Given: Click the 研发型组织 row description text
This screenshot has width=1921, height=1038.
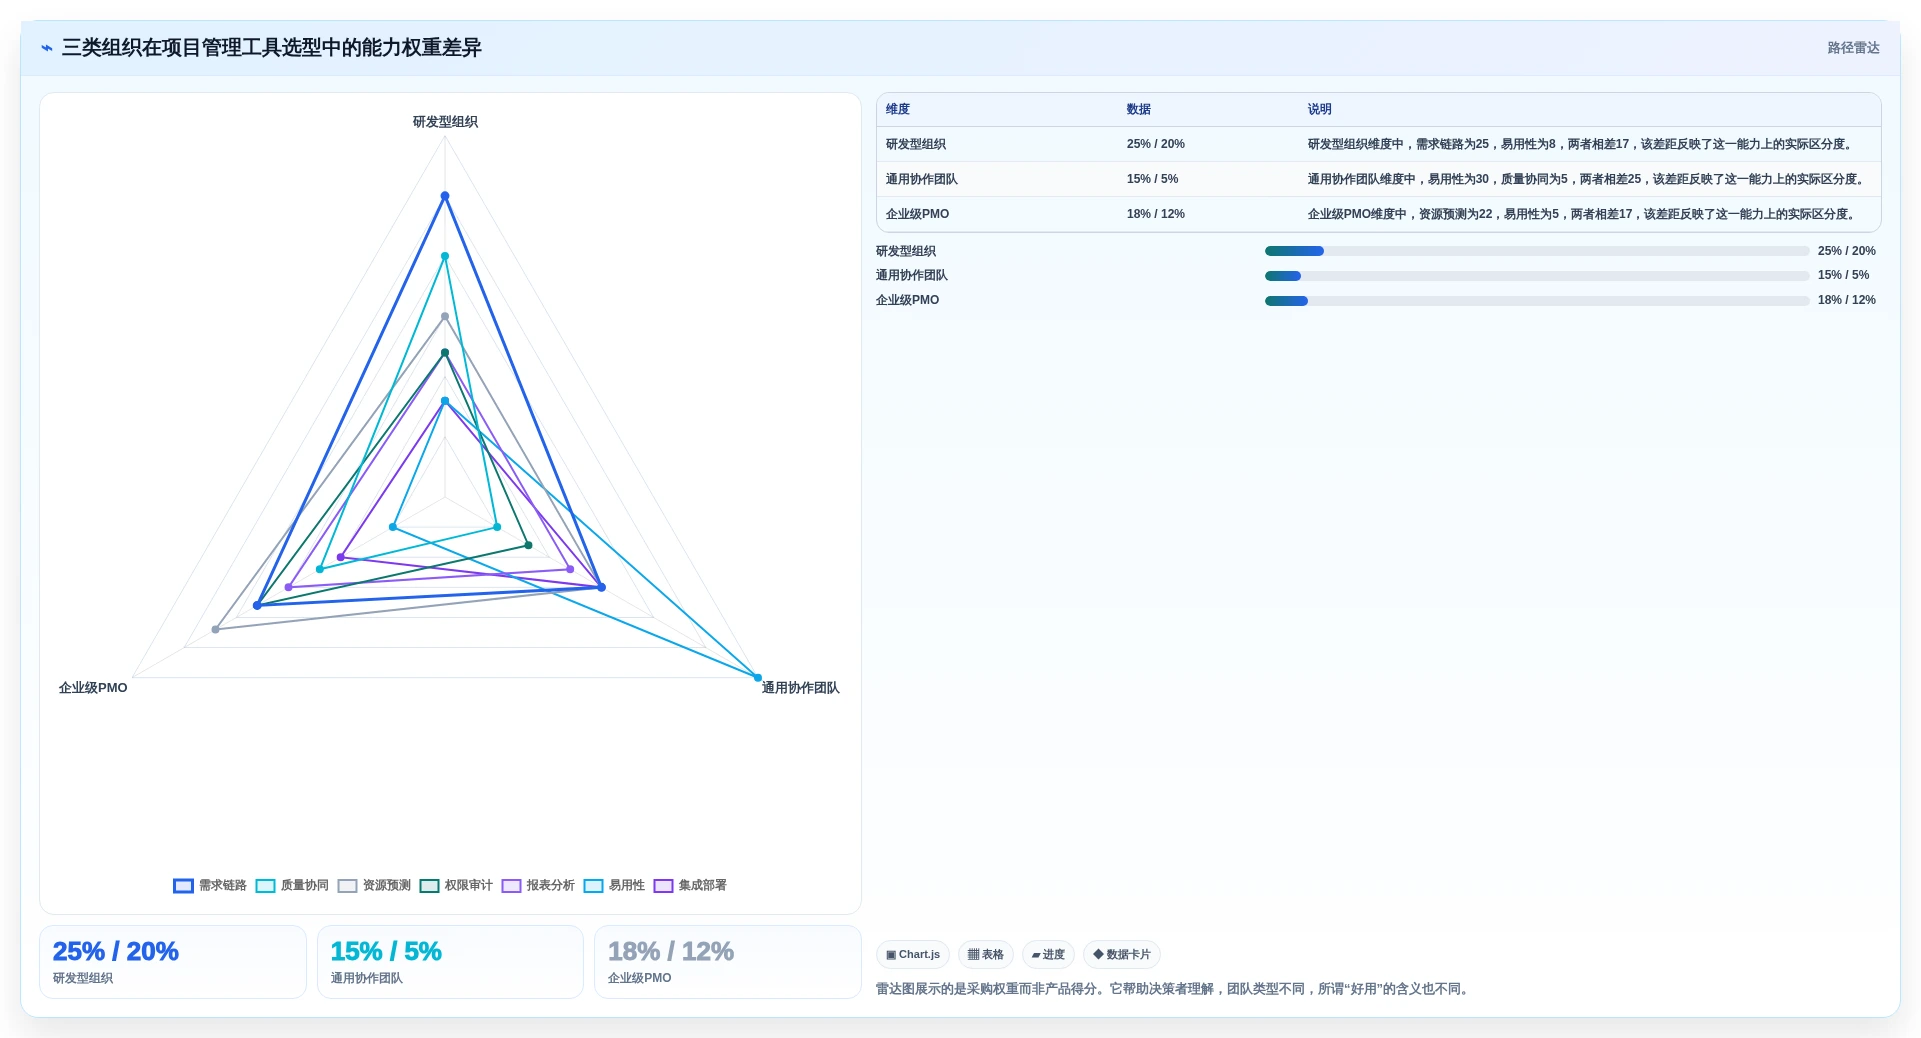Looking at the screenshot, I should (x=1582, y=145).
